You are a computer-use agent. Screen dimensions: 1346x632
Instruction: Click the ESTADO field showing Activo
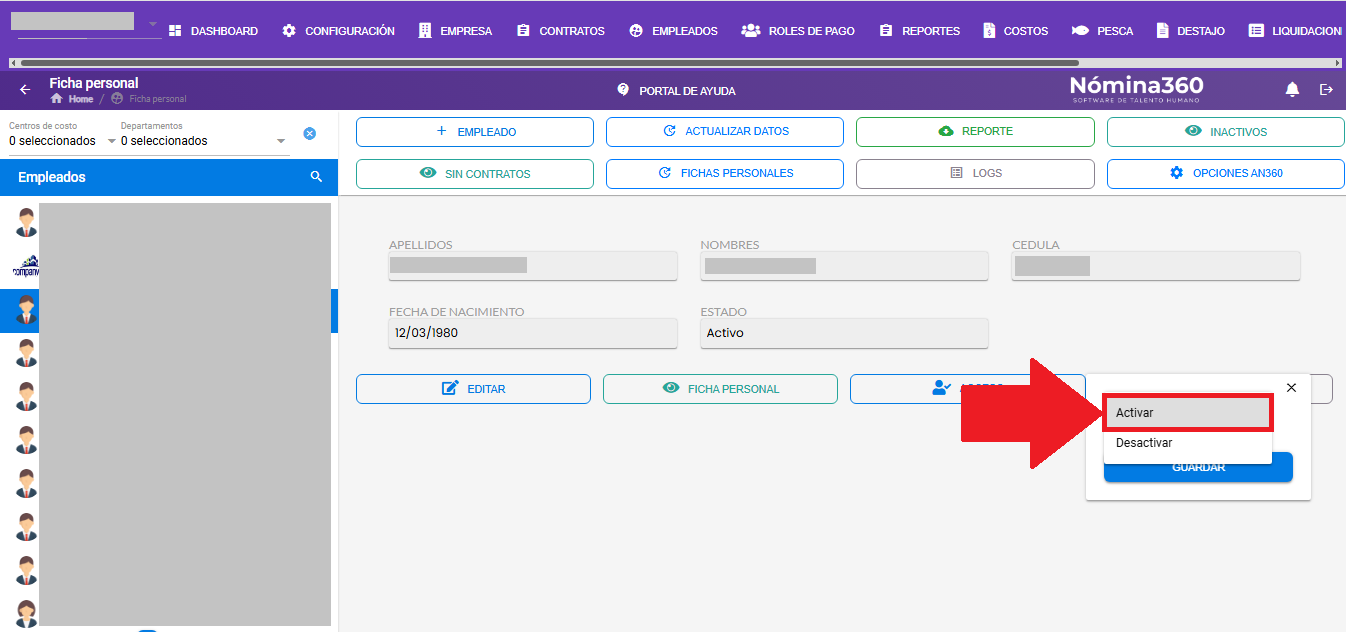tap(844, 333)
